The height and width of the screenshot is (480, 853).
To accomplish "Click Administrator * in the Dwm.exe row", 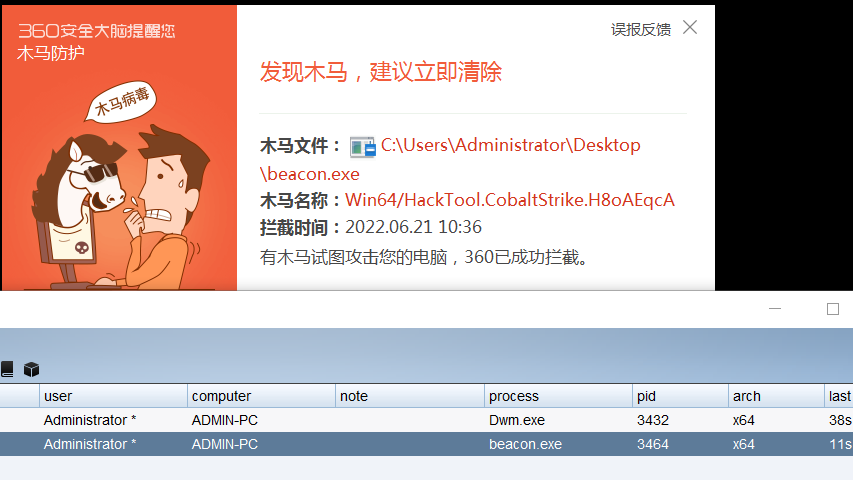I will (x=90, y=420).
